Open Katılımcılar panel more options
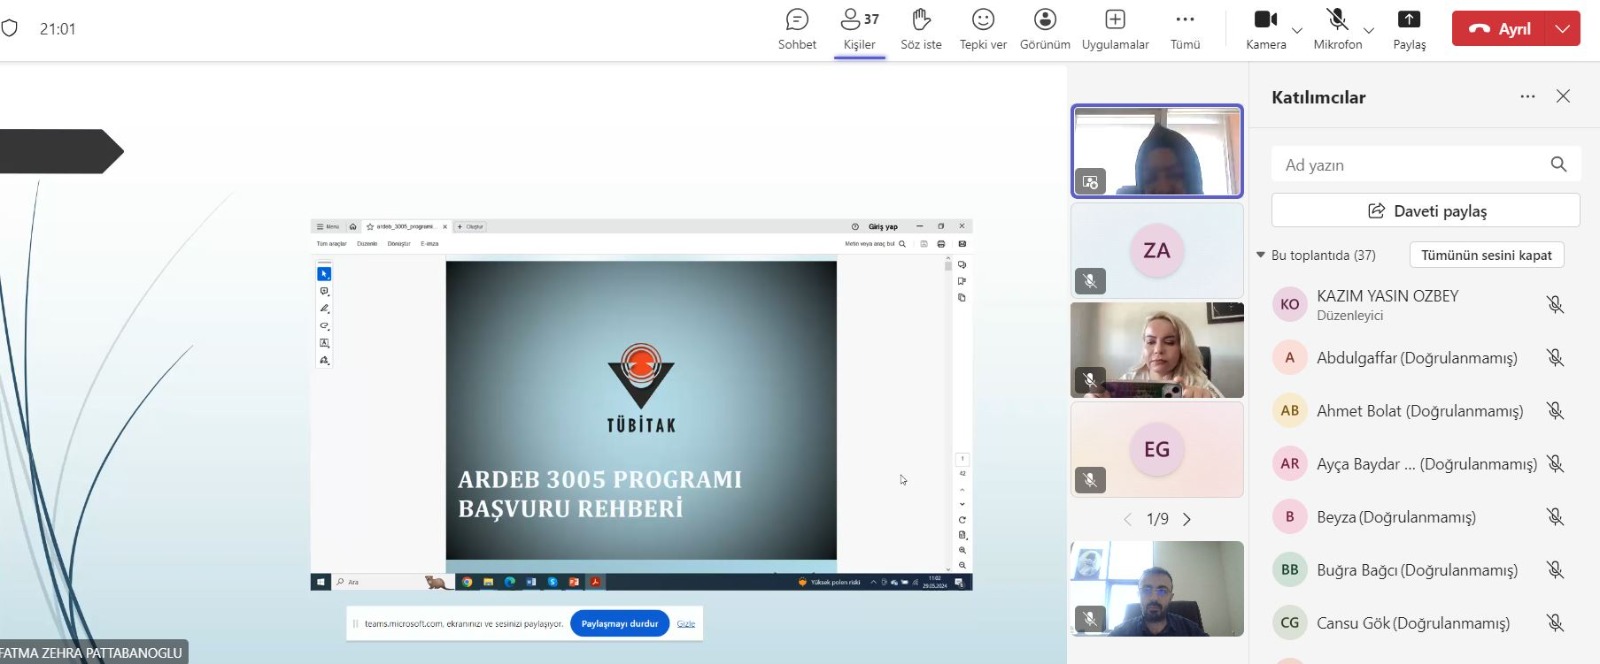This screenshot has width=1600, height=664. pyautogui.click(x=1527, y=97)
